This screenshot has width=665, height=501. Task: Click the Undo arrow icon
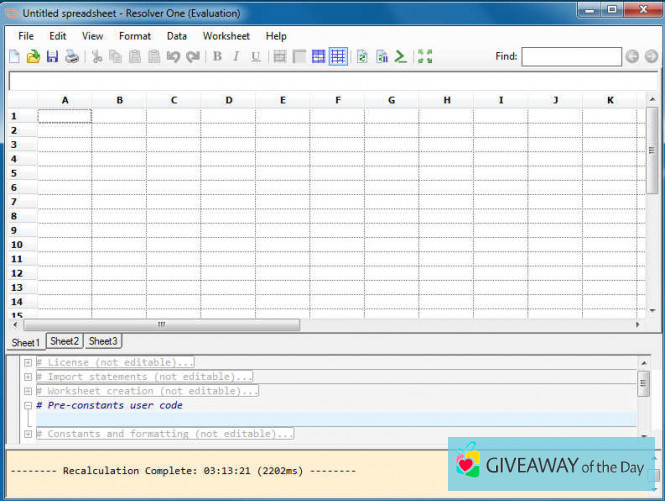pos(173,57)
